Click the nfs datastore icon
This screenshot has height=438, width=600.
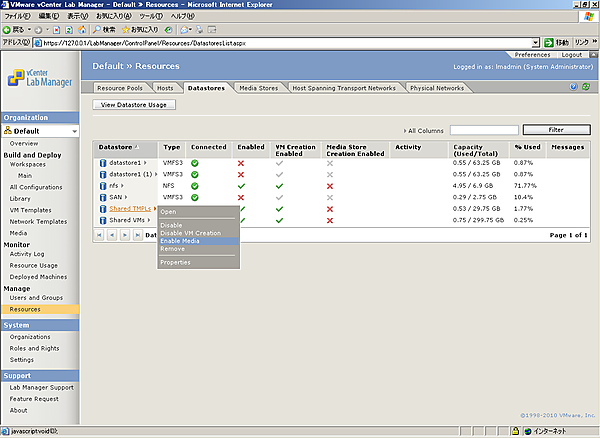click(103, 186)
